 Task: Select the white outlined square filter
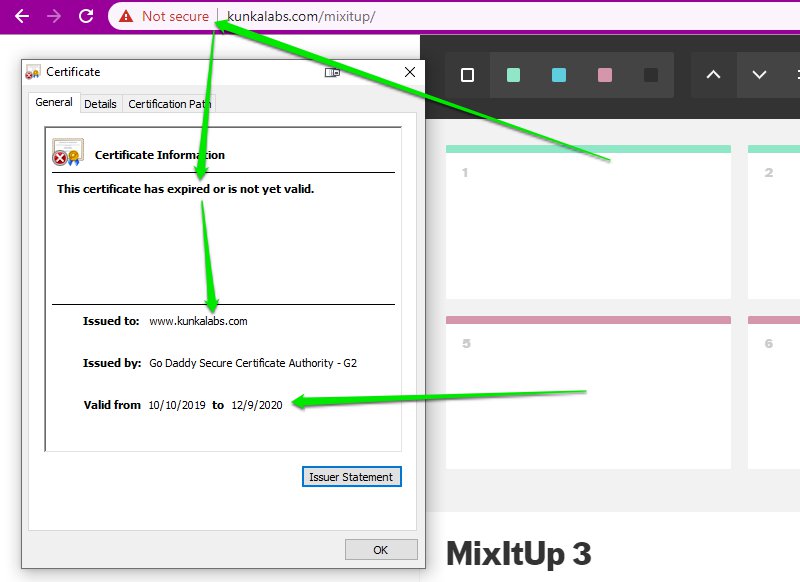pos(467,75)
